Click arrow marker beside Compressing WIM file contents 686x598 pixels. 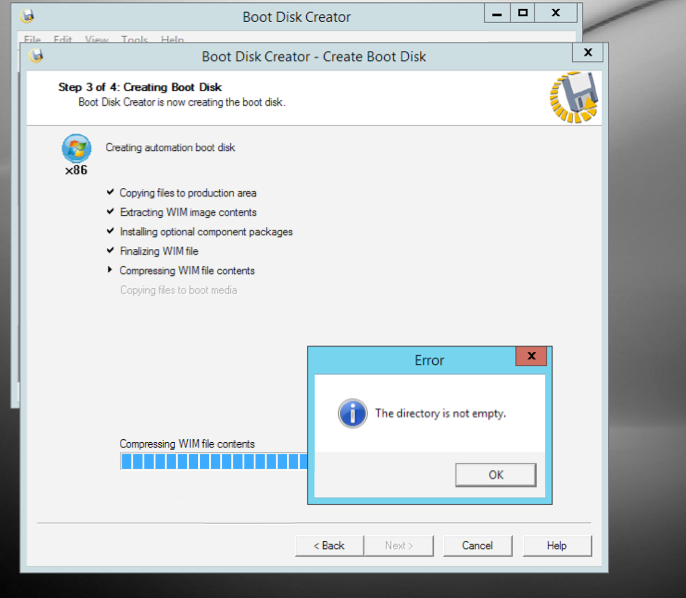[x=110, y=269]
